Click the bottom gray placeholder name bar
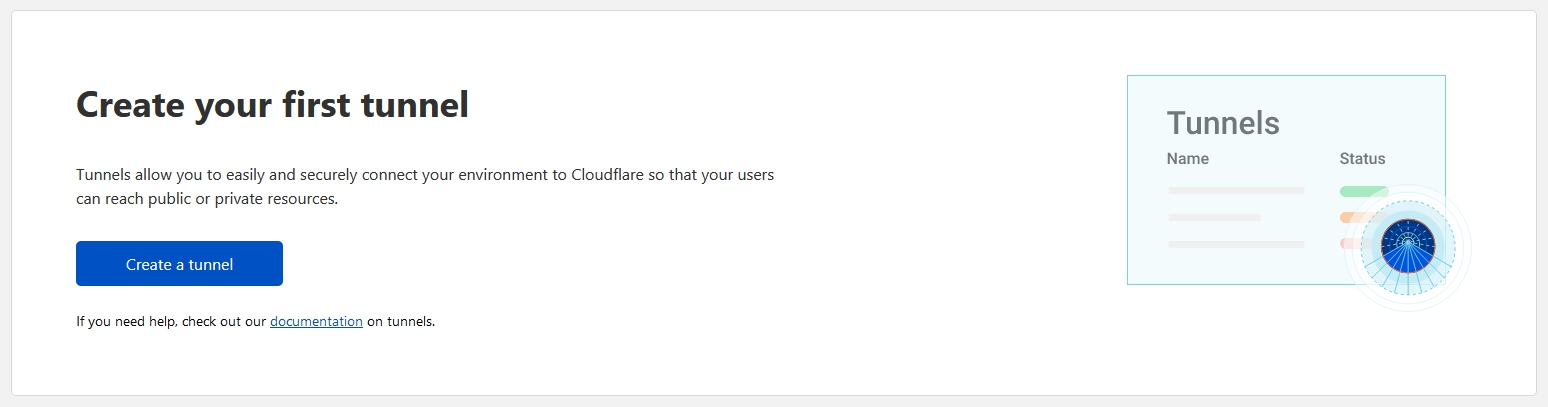 pos(1235,244)
